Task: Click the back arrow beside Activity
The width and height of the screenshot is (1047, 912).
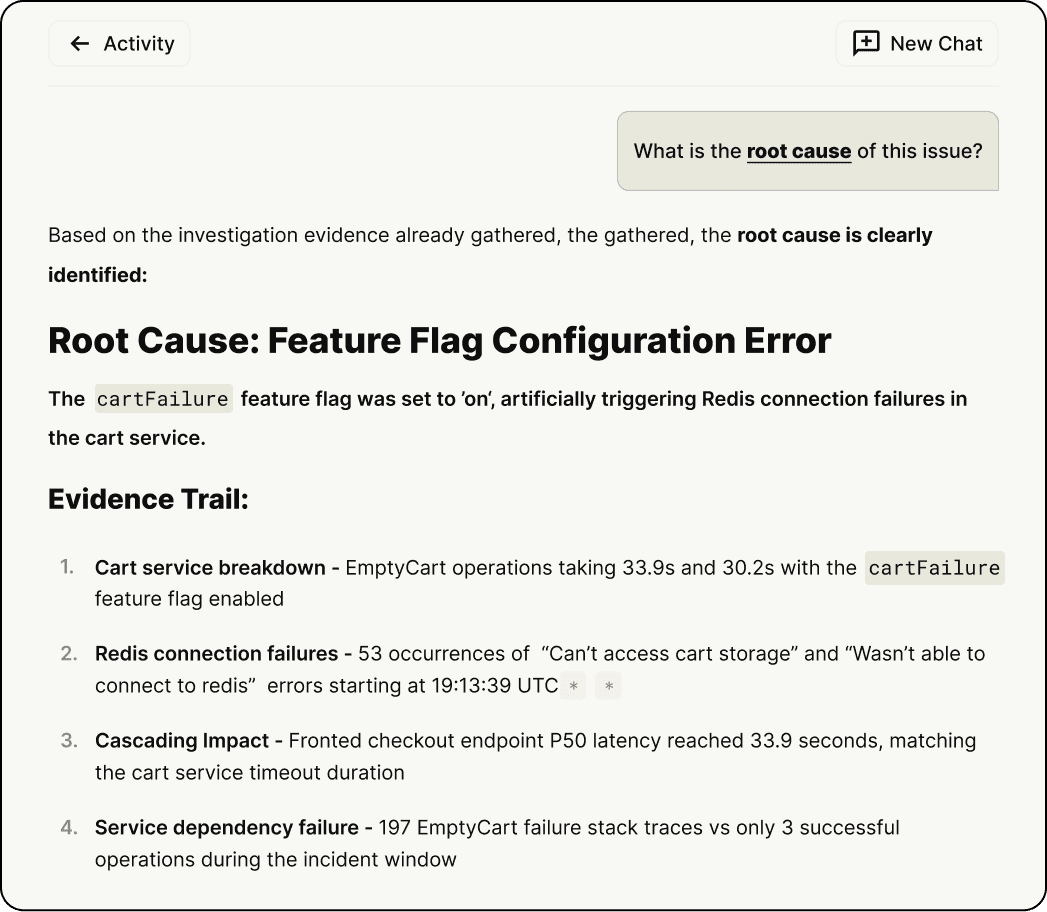Action: (x=80, y=44)
